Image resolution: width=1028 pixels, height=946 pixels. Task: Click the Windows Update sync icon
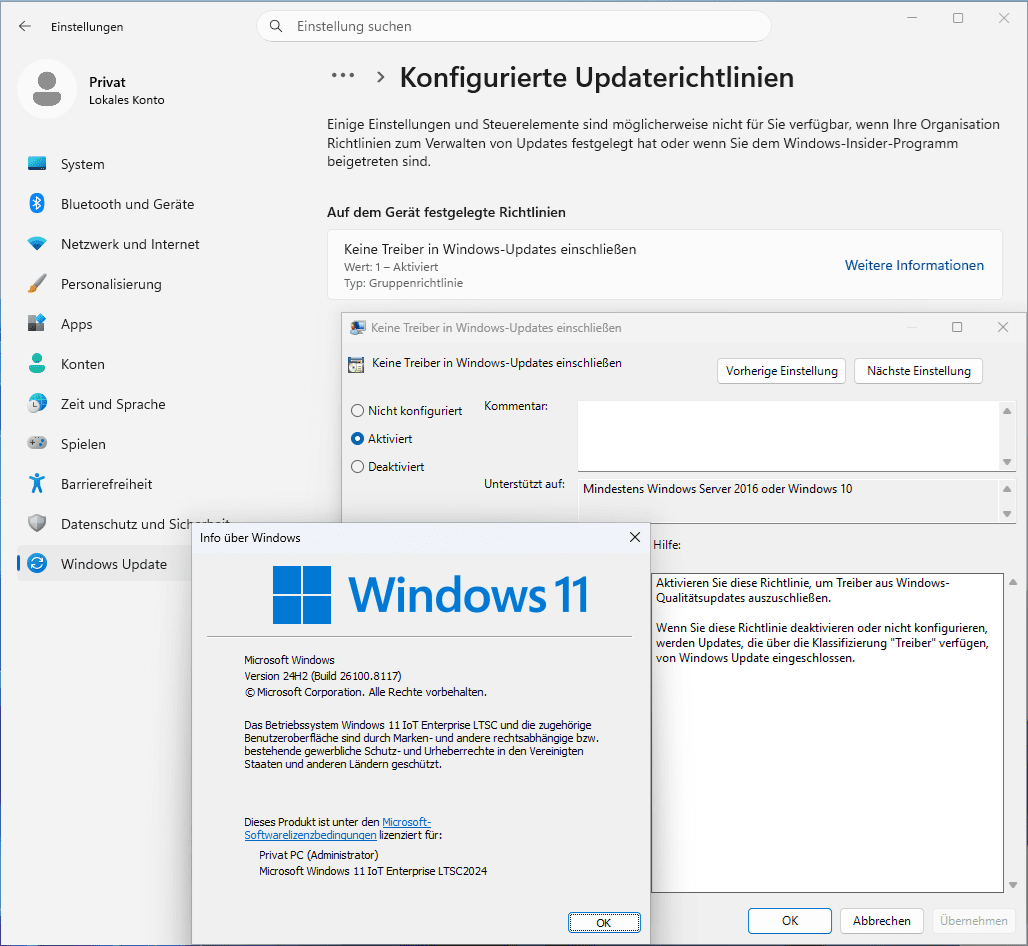pyautogui.click(x=37, y=563)
